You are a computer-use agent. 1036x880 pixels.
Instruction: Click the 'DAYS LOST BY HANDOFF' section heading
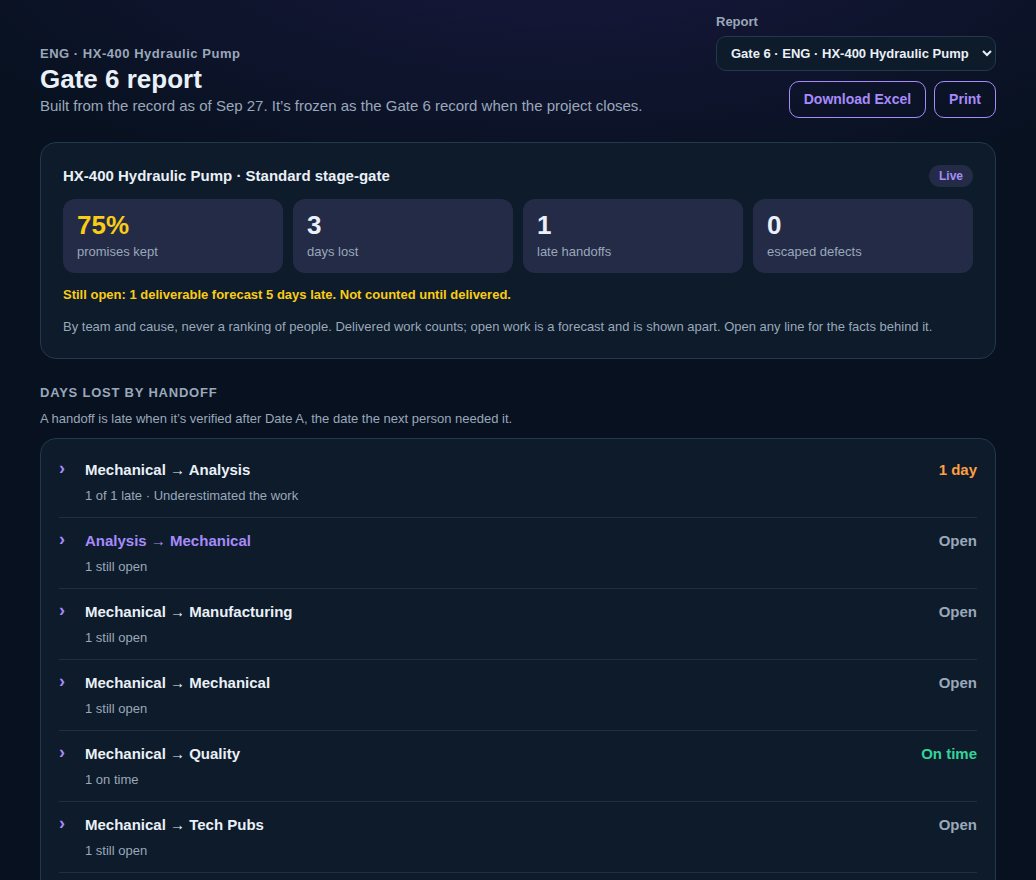pos(128,392)
